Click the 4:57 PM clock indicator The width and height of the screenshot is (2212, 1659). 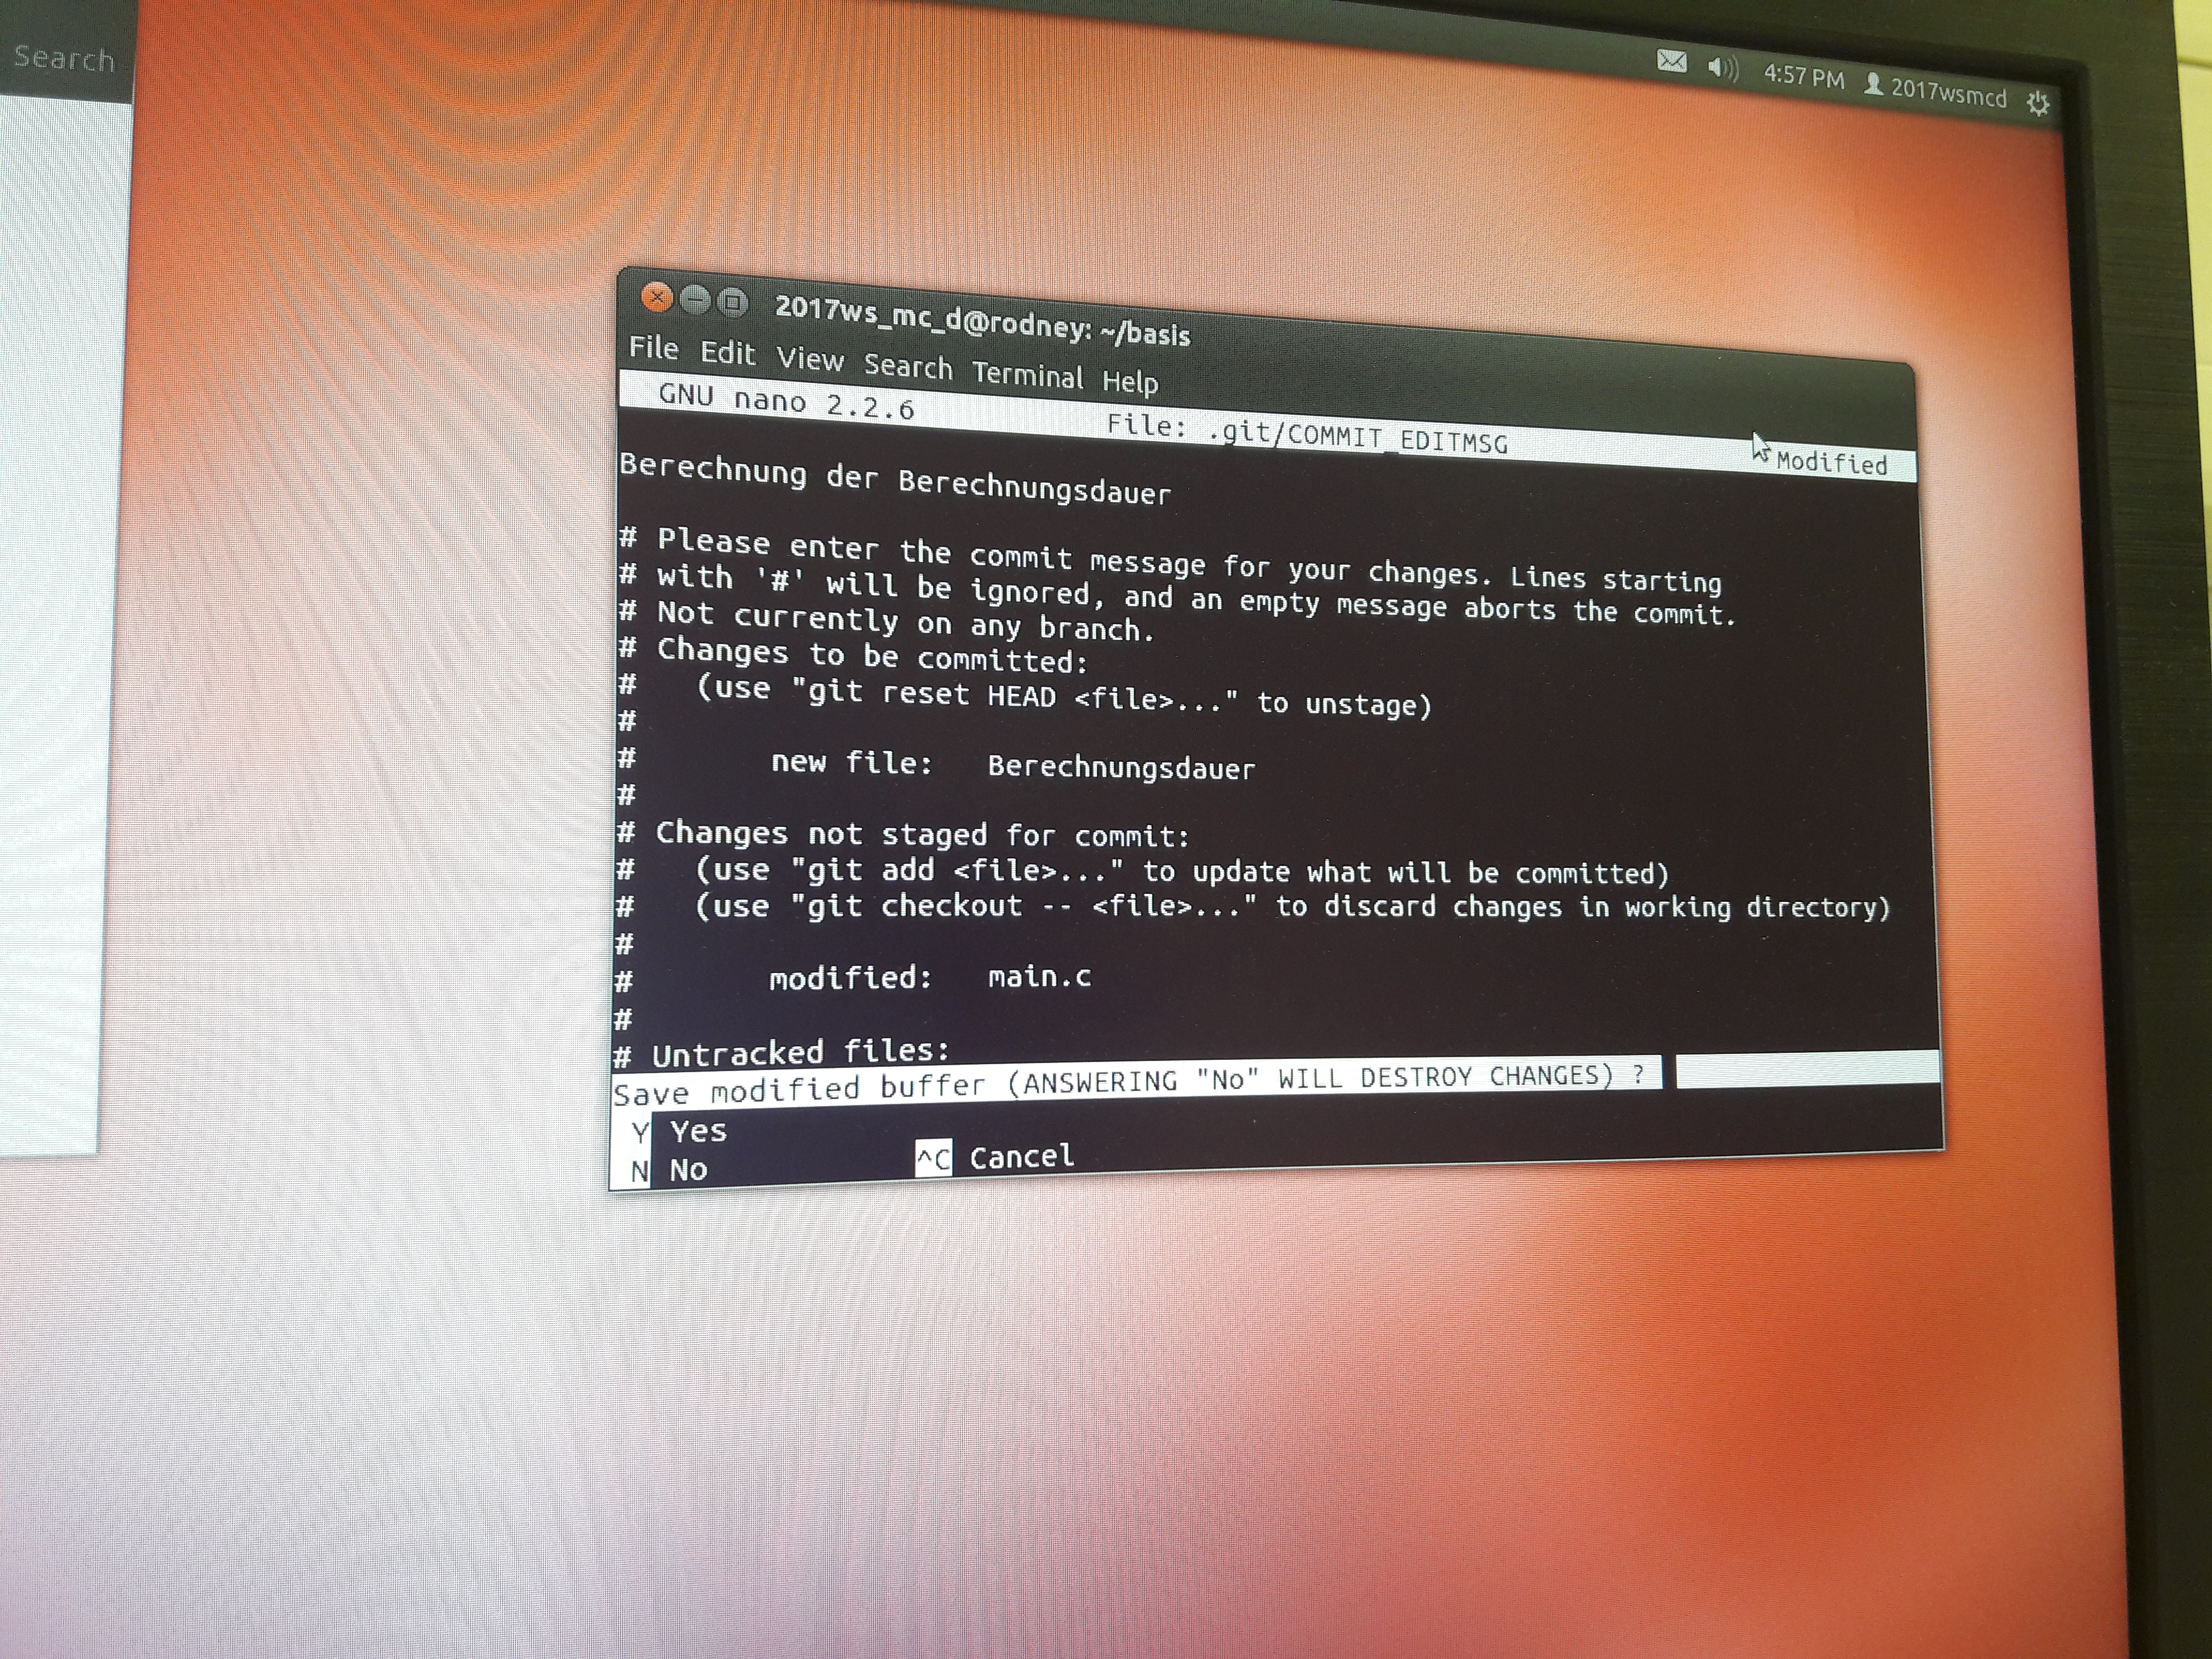pyautogui.click(x=1803, y=76)
